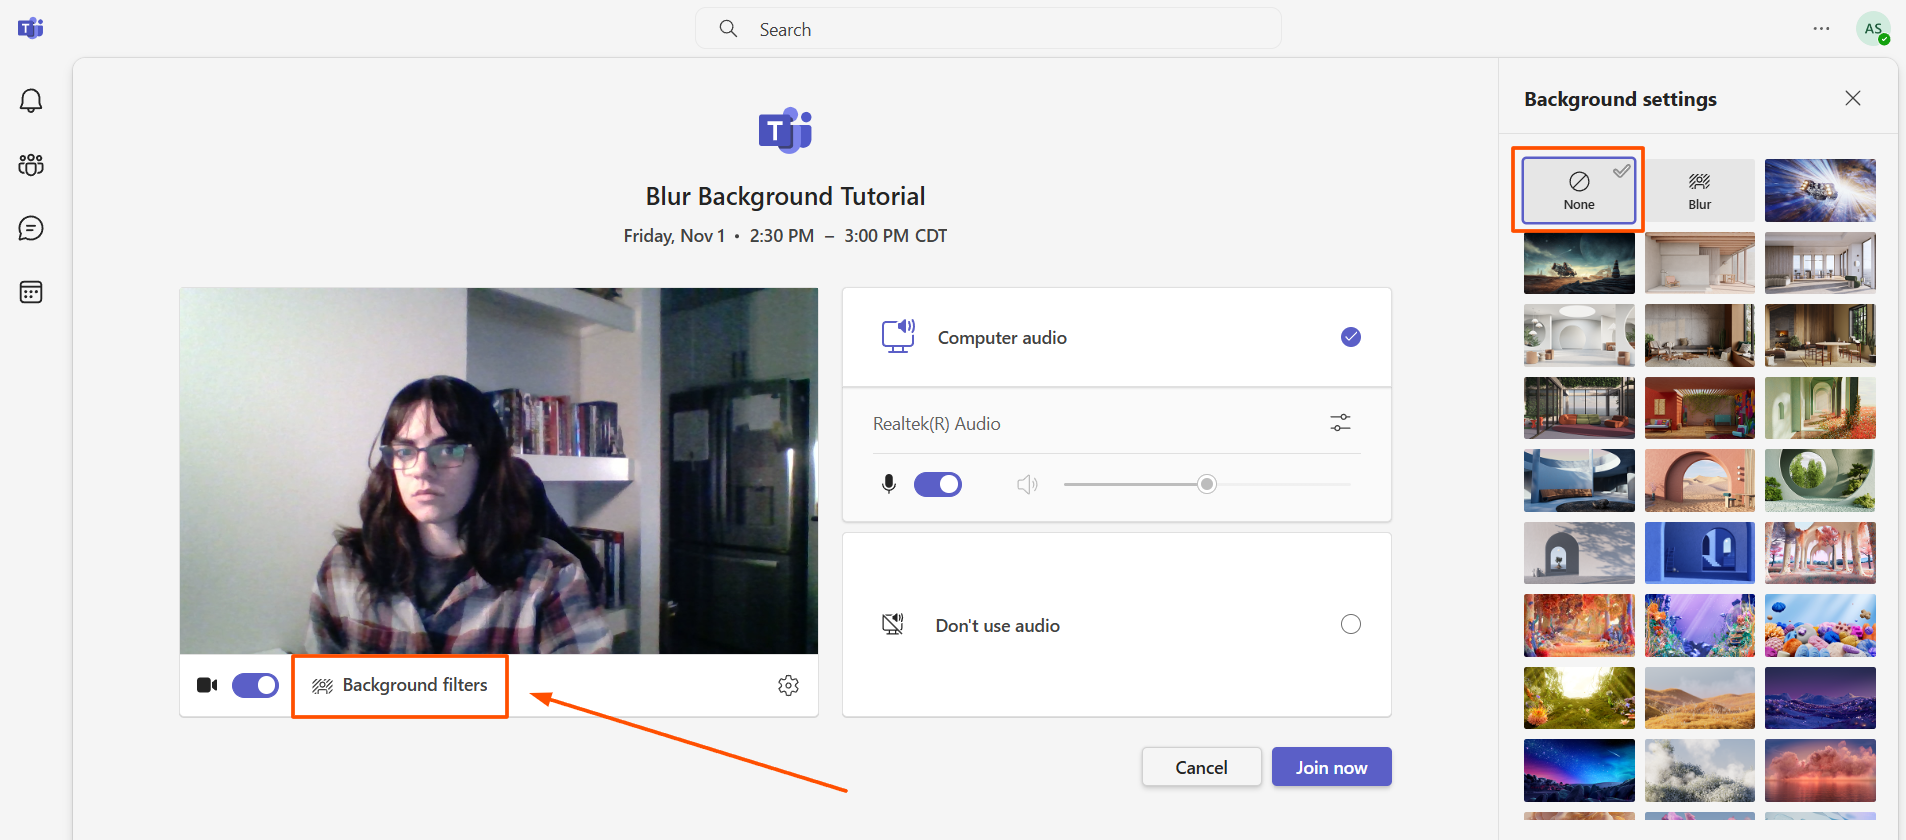Adjust the speaker volume slider
The height and width of the screenshot is (840, 1906).
(x=1207, y=485)
